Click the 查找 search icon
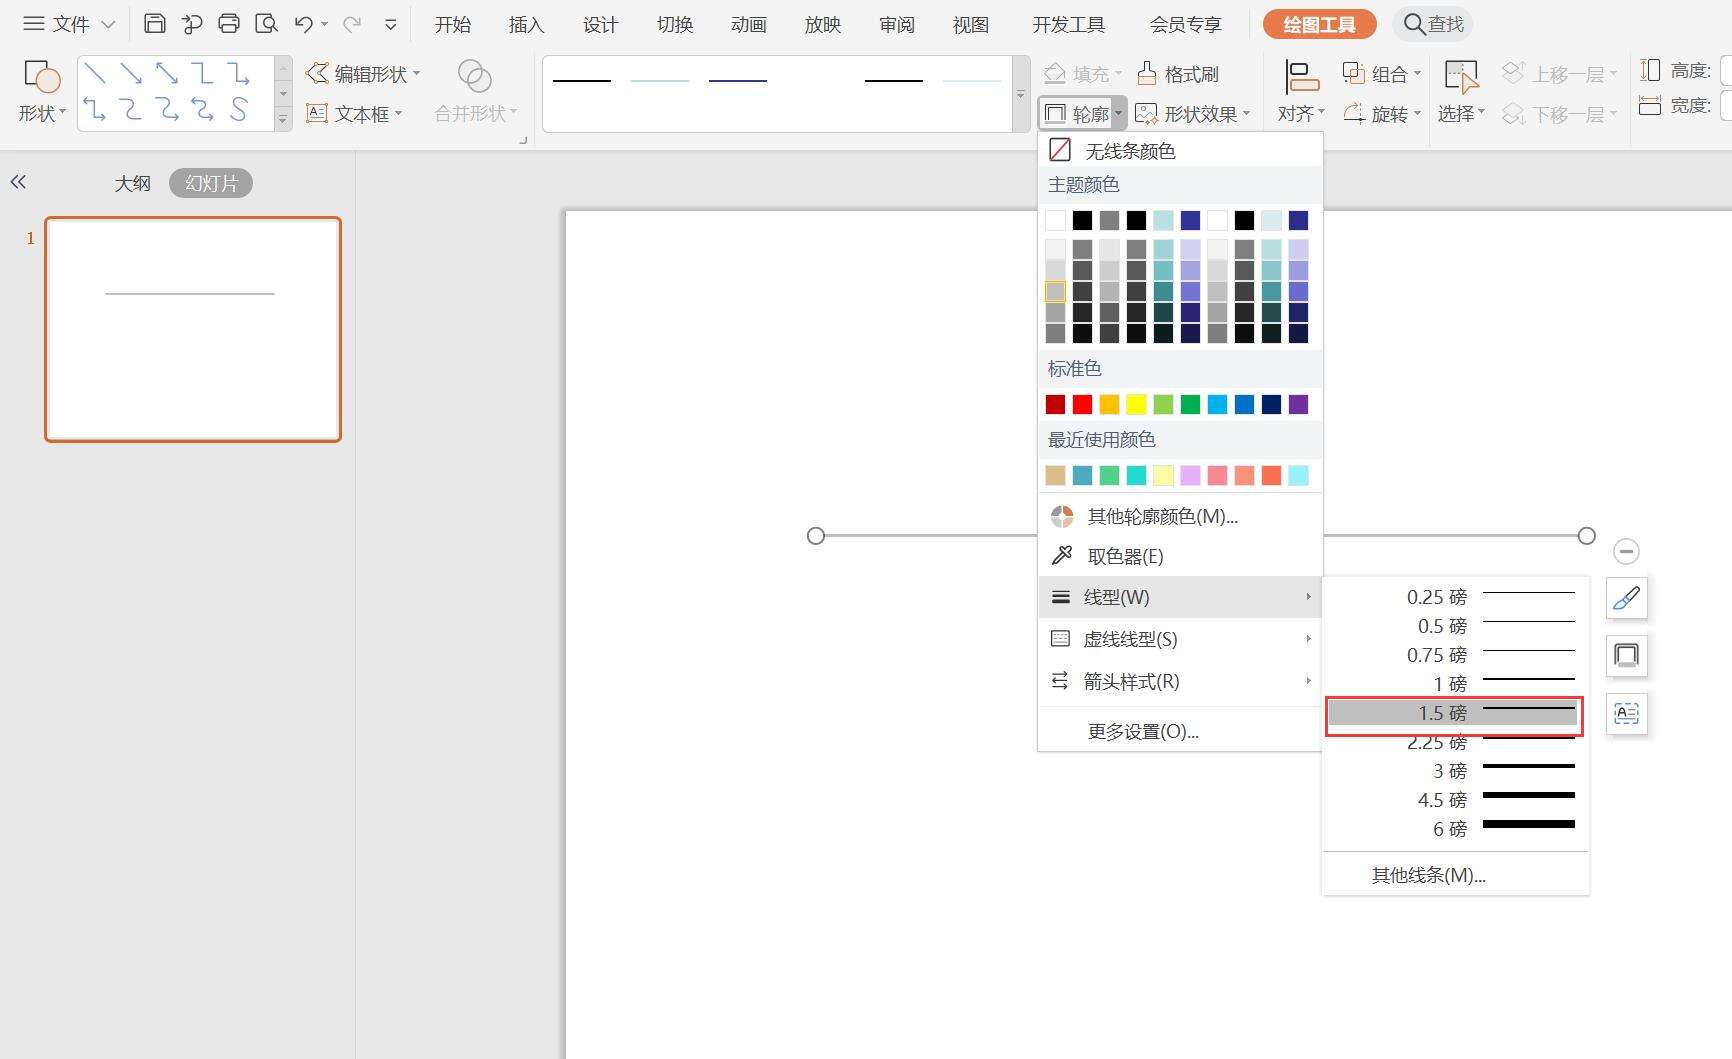The width and height of the screenshot is (1732, 1059). (x=1414, y=24)
